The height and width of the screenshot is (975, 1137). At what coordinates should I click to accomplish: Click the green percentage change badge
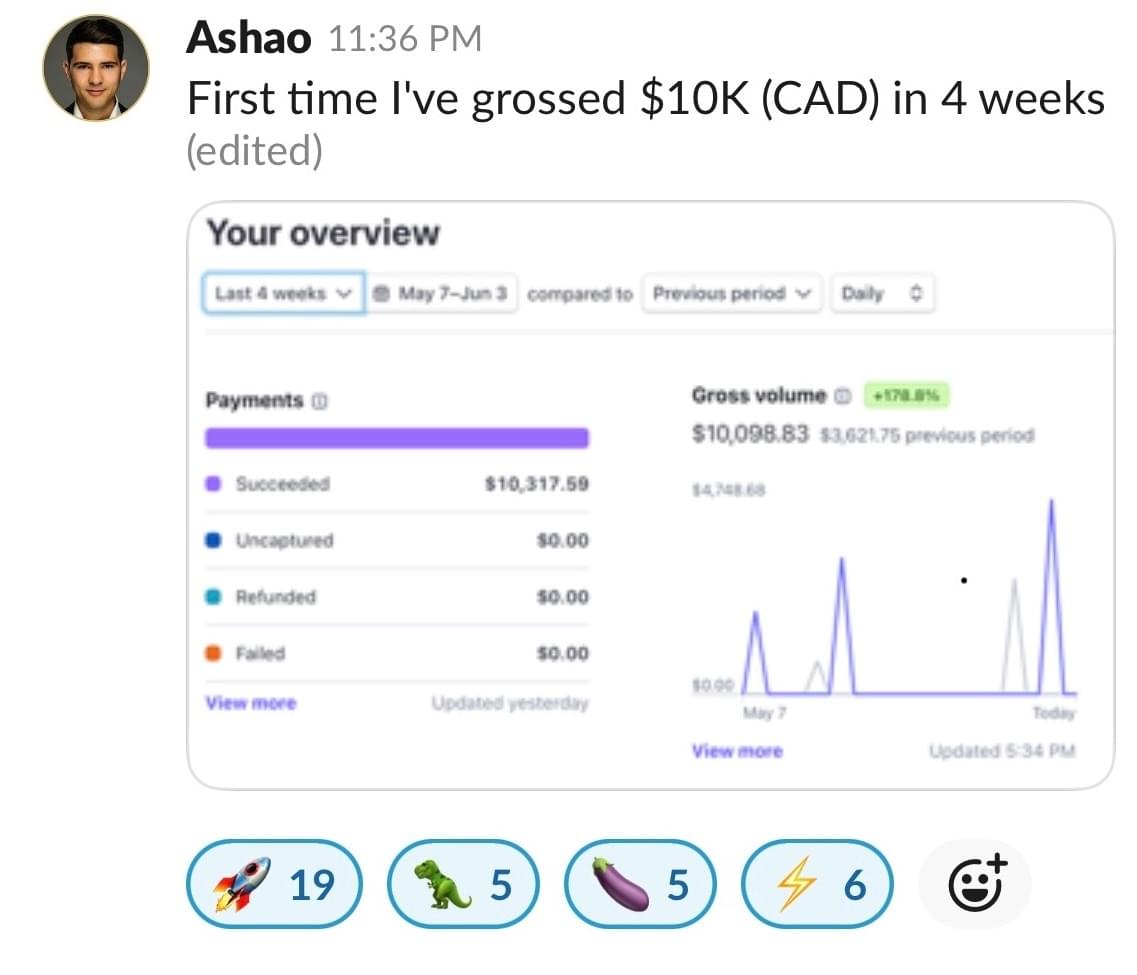(x=905, y=396)
